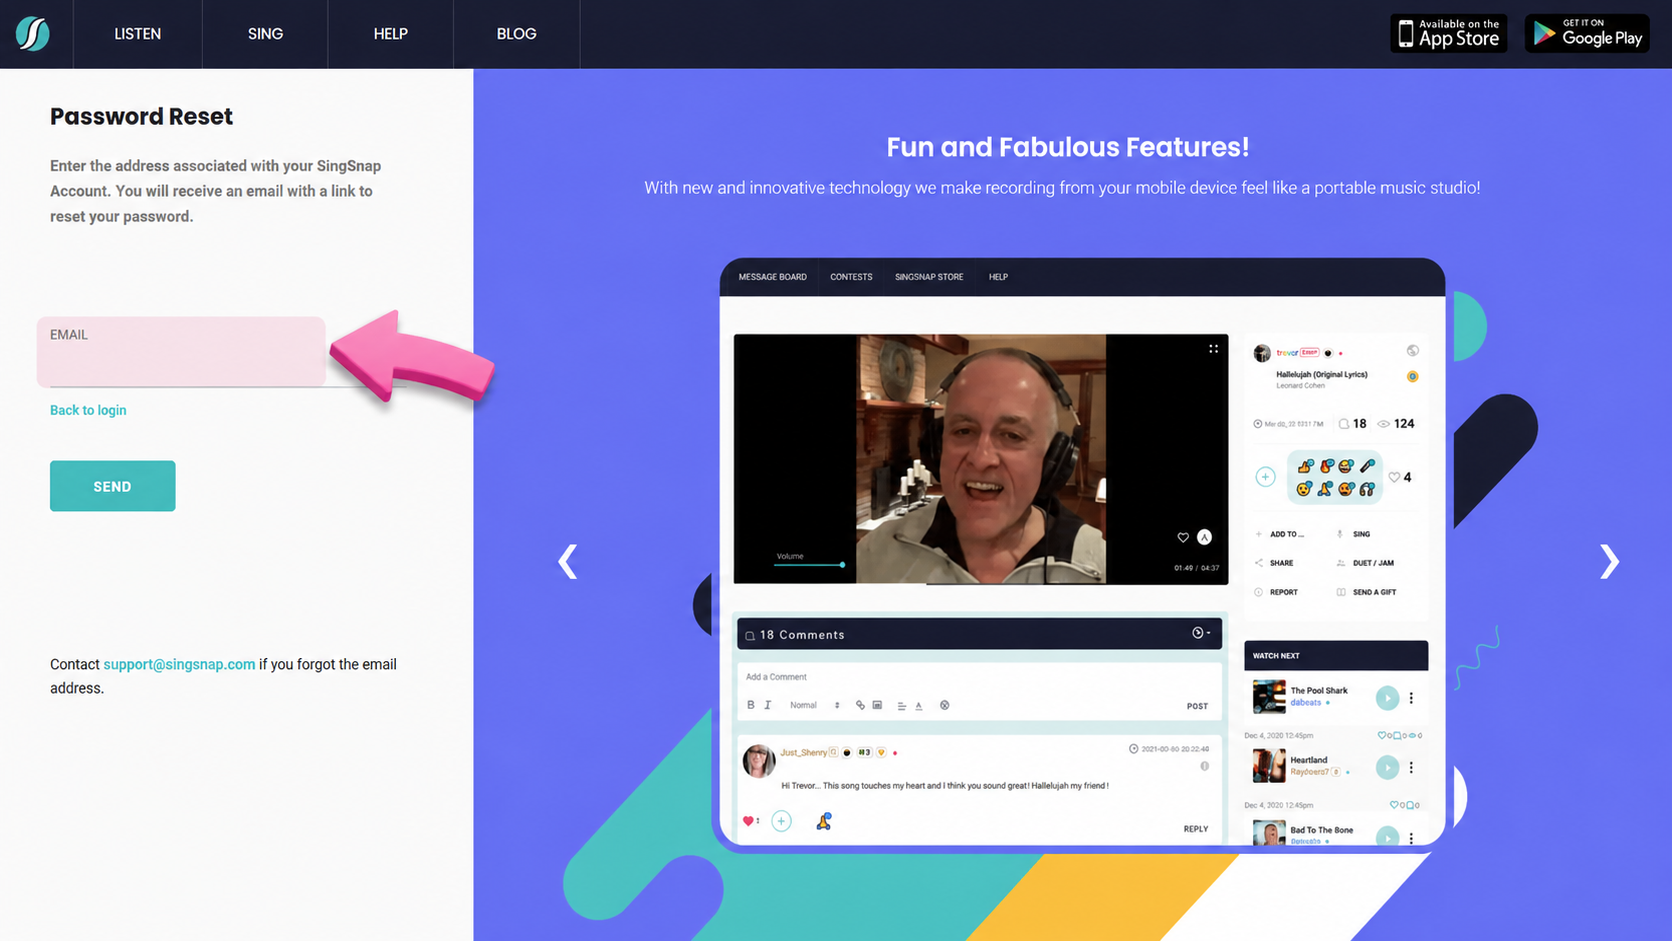Click the bold B formatting icon

coord(751,705)
